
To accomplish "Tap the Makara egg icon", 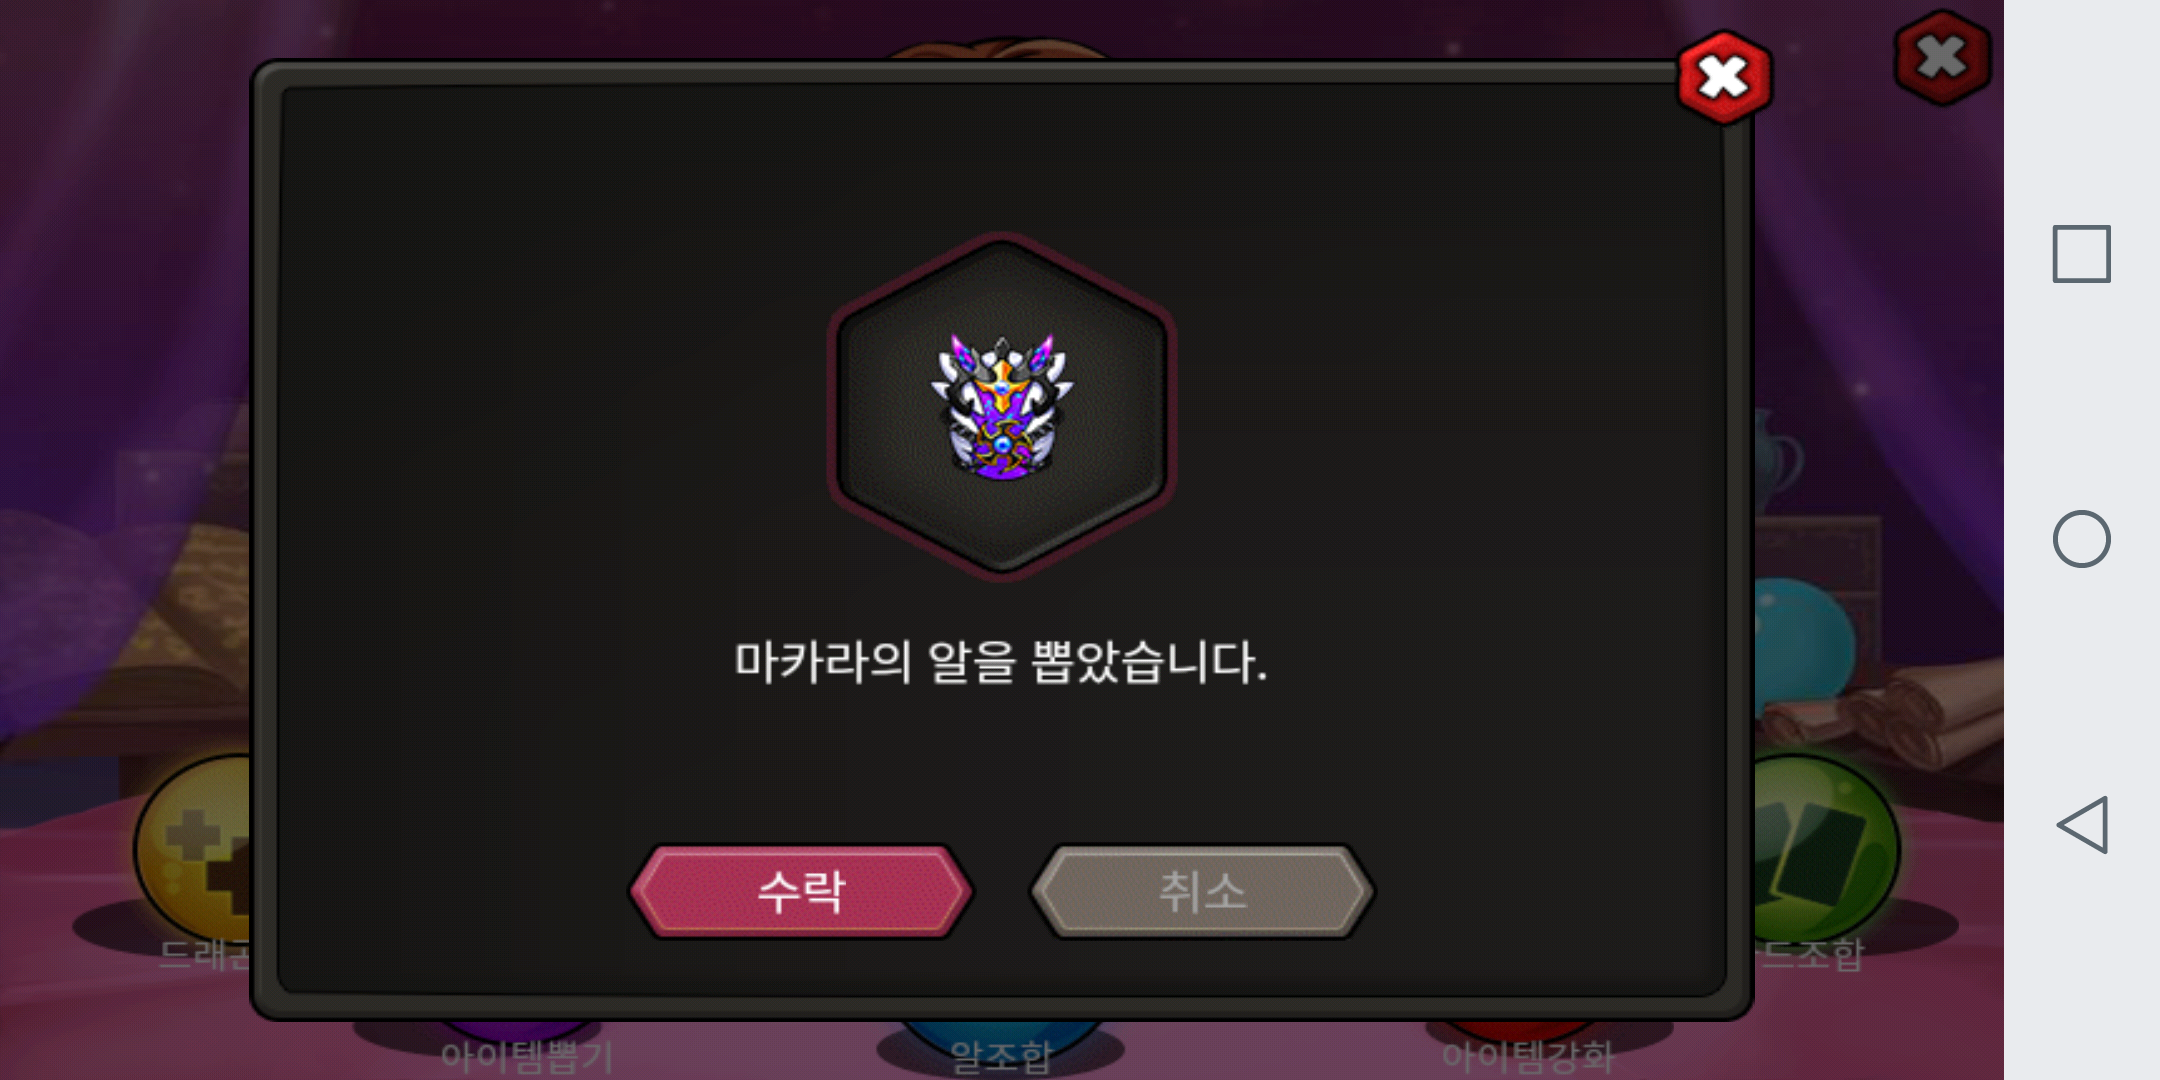I will [1001, 406].
